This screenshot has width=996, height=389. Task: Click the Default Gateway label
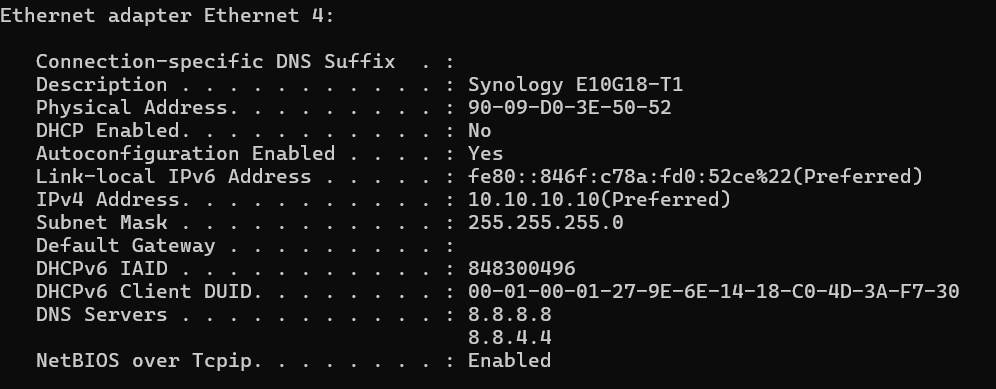pyautogui.click(x=126, y=245)
